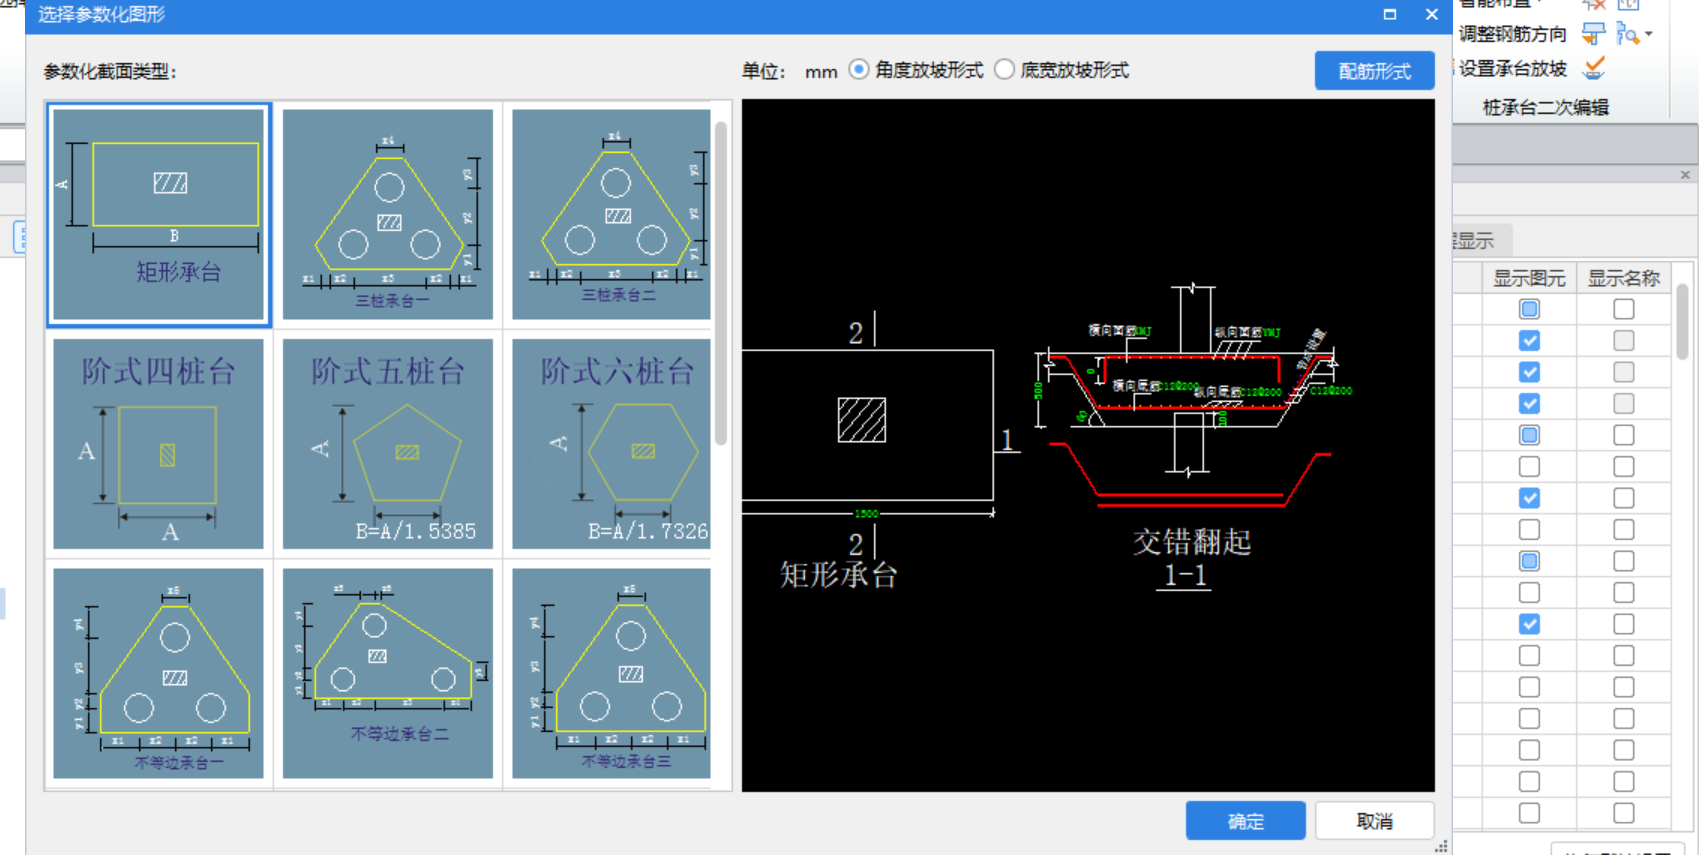The height and width of the screenshot is (855, 1699).
Task: Confirm with the 确定 button
Action: coord(1246,821)
